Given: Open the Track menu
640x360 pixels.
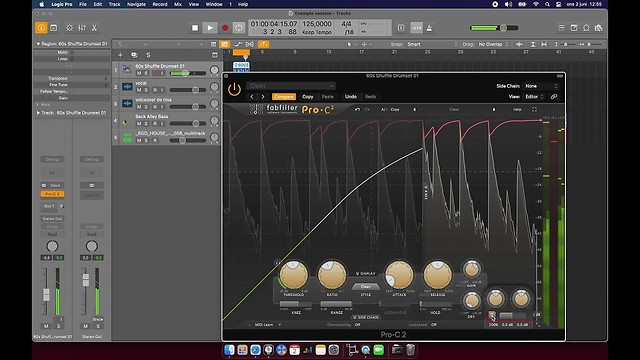Looking at the screenshot, I should tap(114, 4).
